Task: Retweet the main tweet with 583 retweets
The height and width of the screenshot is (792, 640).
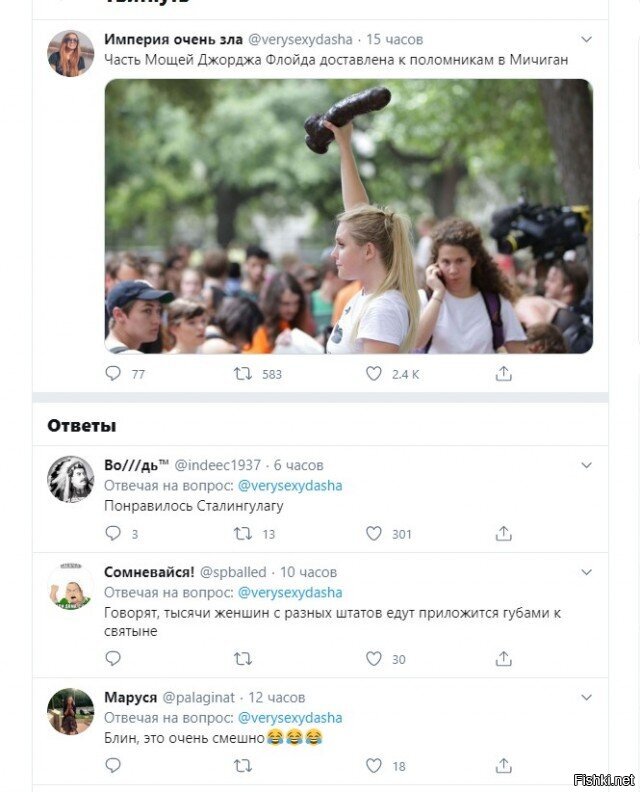Action: (x=243, y=374)
